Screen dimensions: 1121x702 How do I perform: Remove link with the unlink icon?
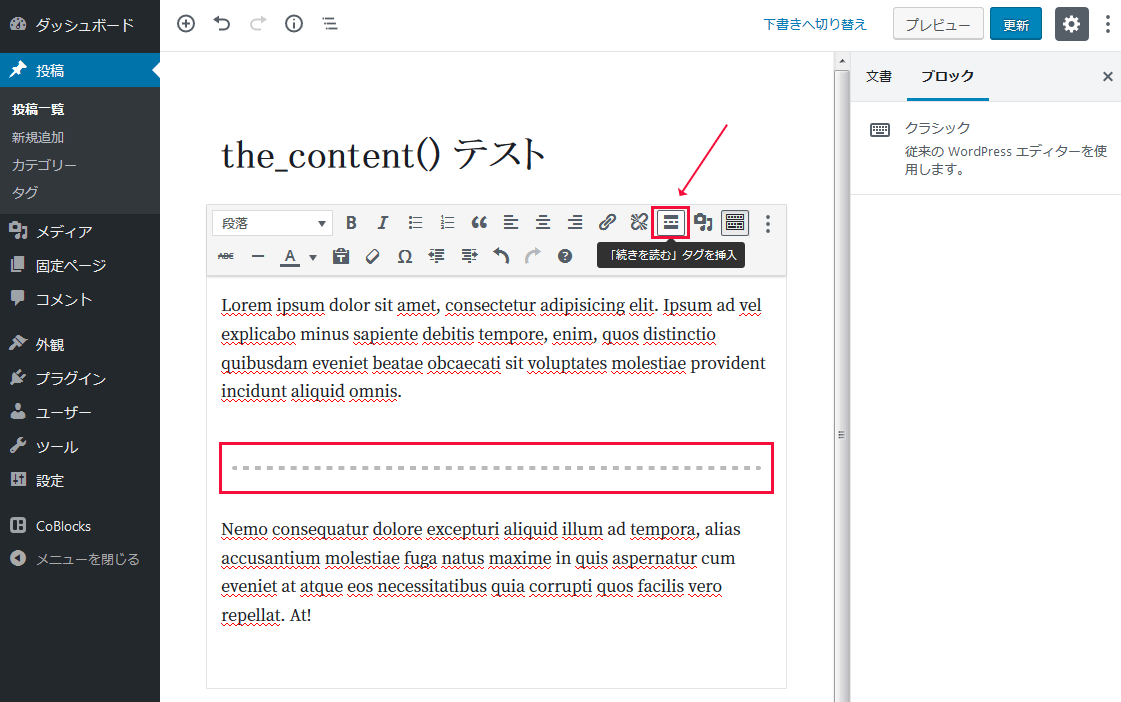pos(639,223)
